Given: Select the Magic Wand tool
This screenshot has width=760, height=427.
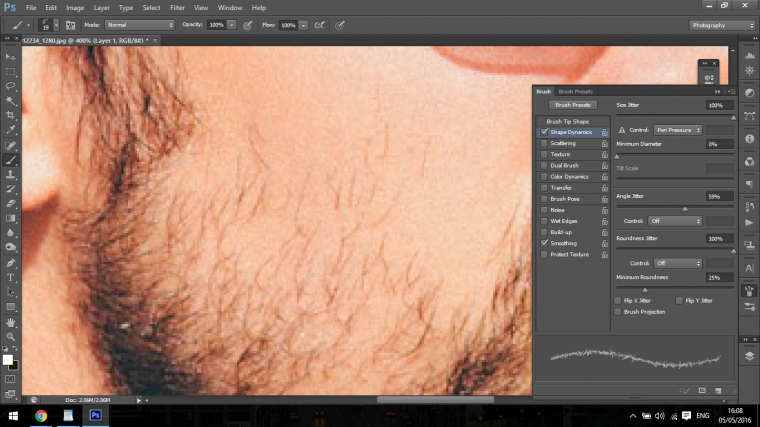Looking at the screenshot, I should click(x=10, y=101).
